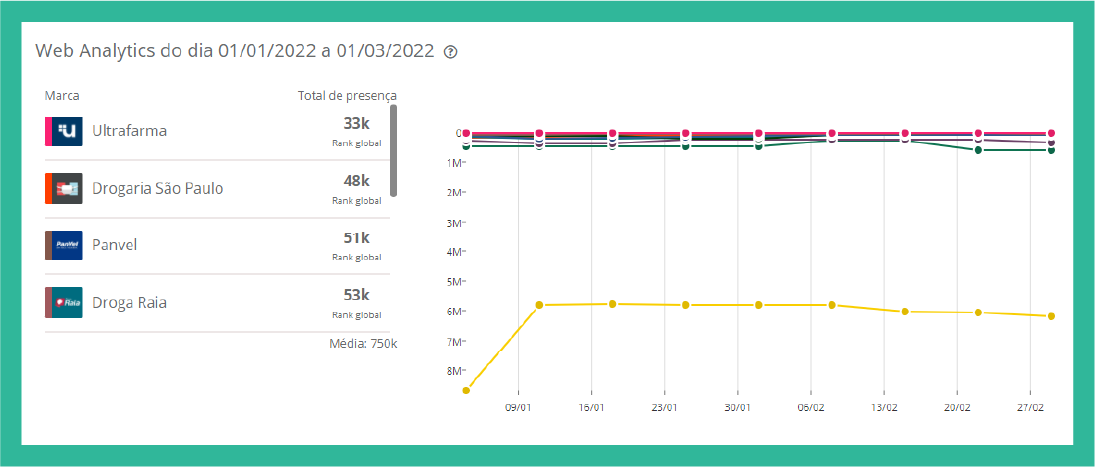Click Ultrafarma's pink color swatch
Screen dimensions: 1095x467
click(x=48, y=131)
